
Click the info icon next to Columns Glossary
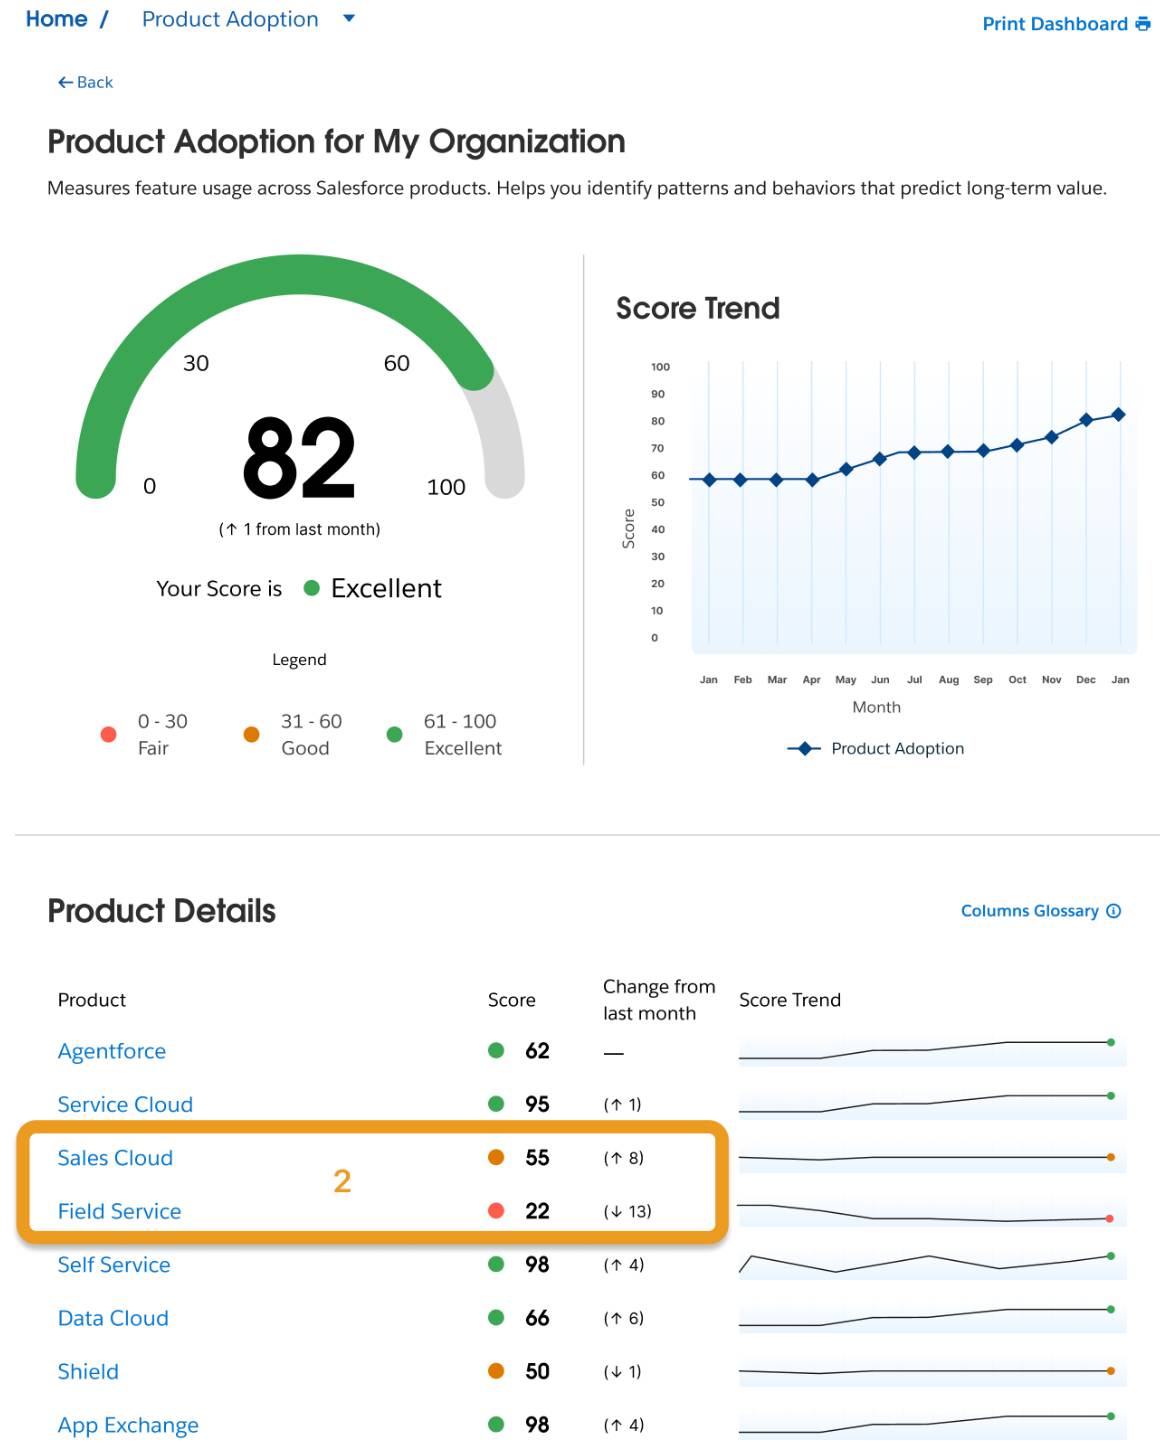[1114, 911]
